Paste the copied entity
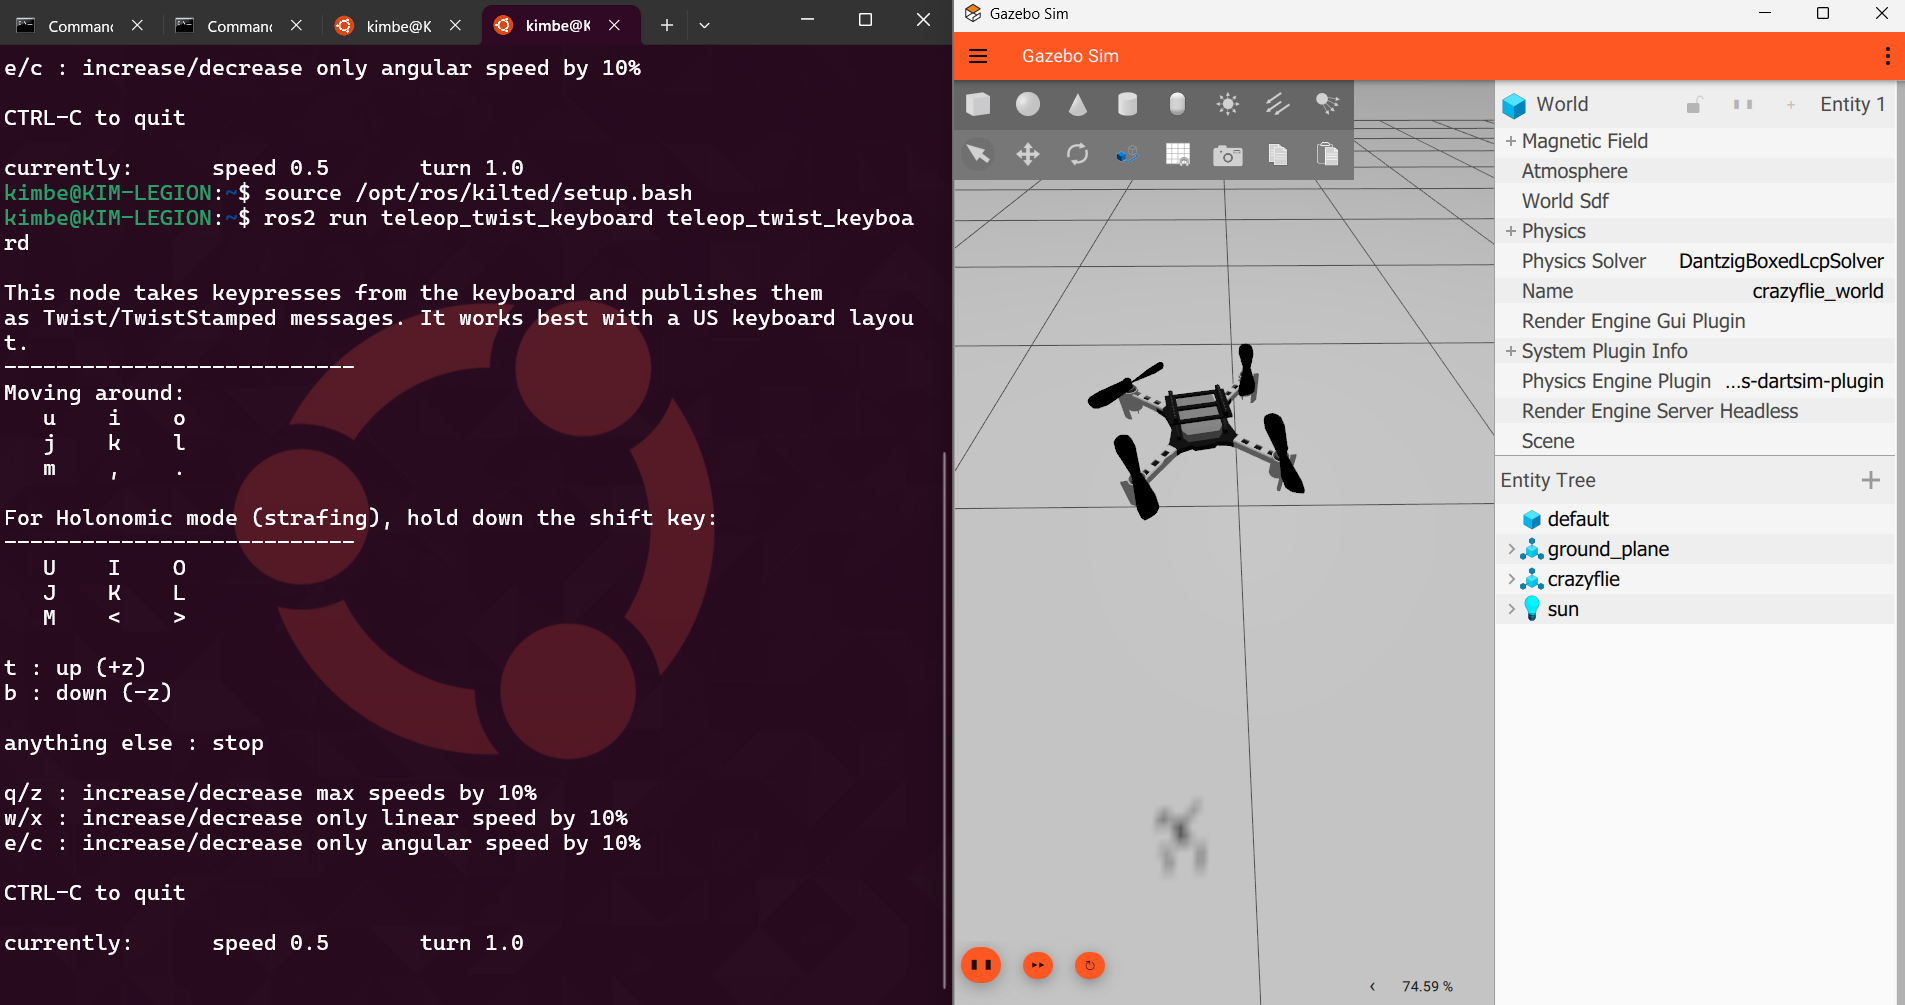 pyautogui.click(x=1328, y=154)
